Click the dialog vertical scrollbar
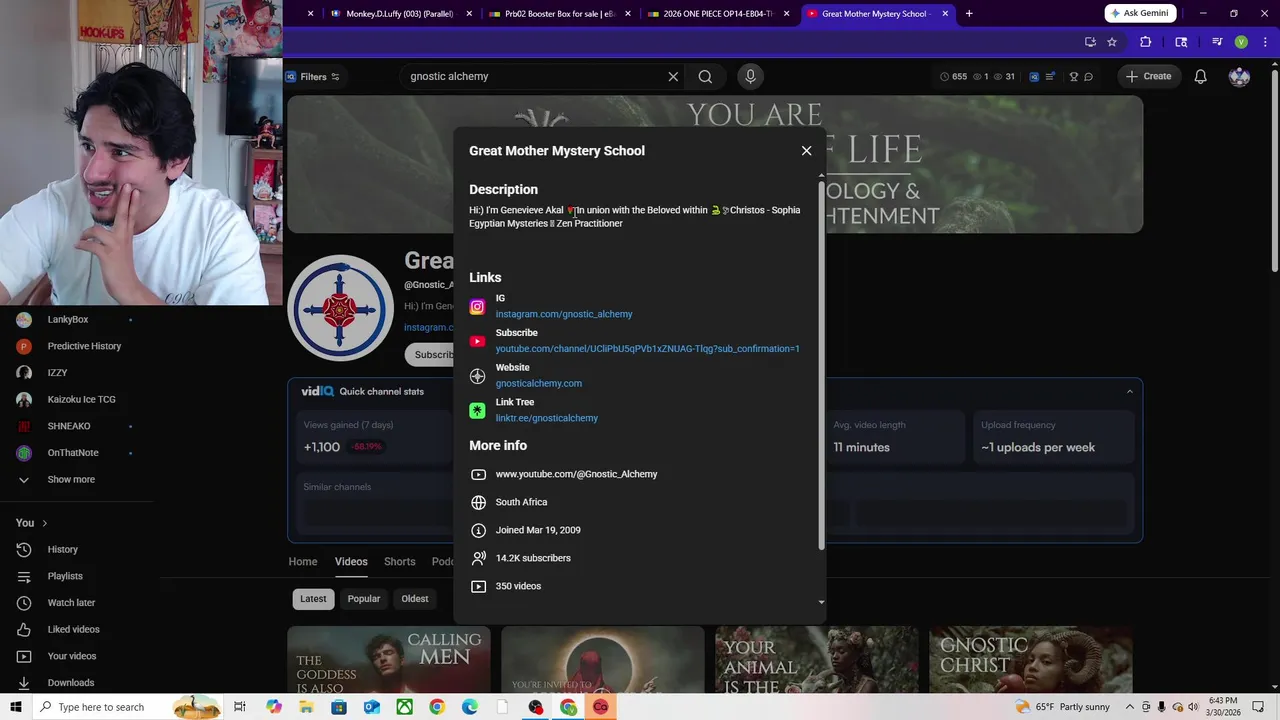 [x=822, y=365]
